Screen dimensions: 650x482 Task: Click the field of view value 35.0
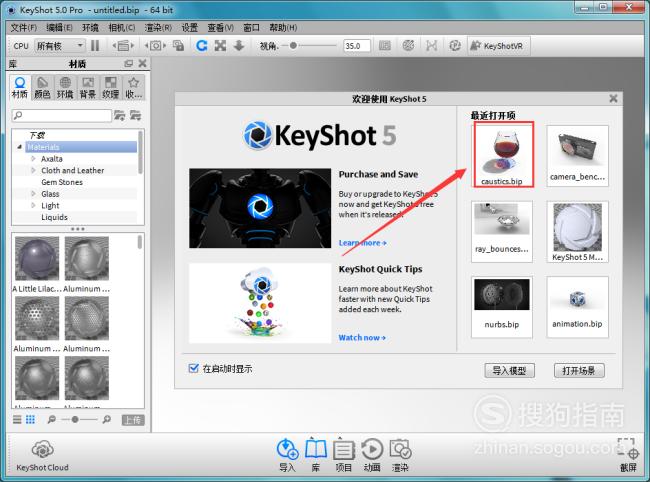(x=357, y=46)
